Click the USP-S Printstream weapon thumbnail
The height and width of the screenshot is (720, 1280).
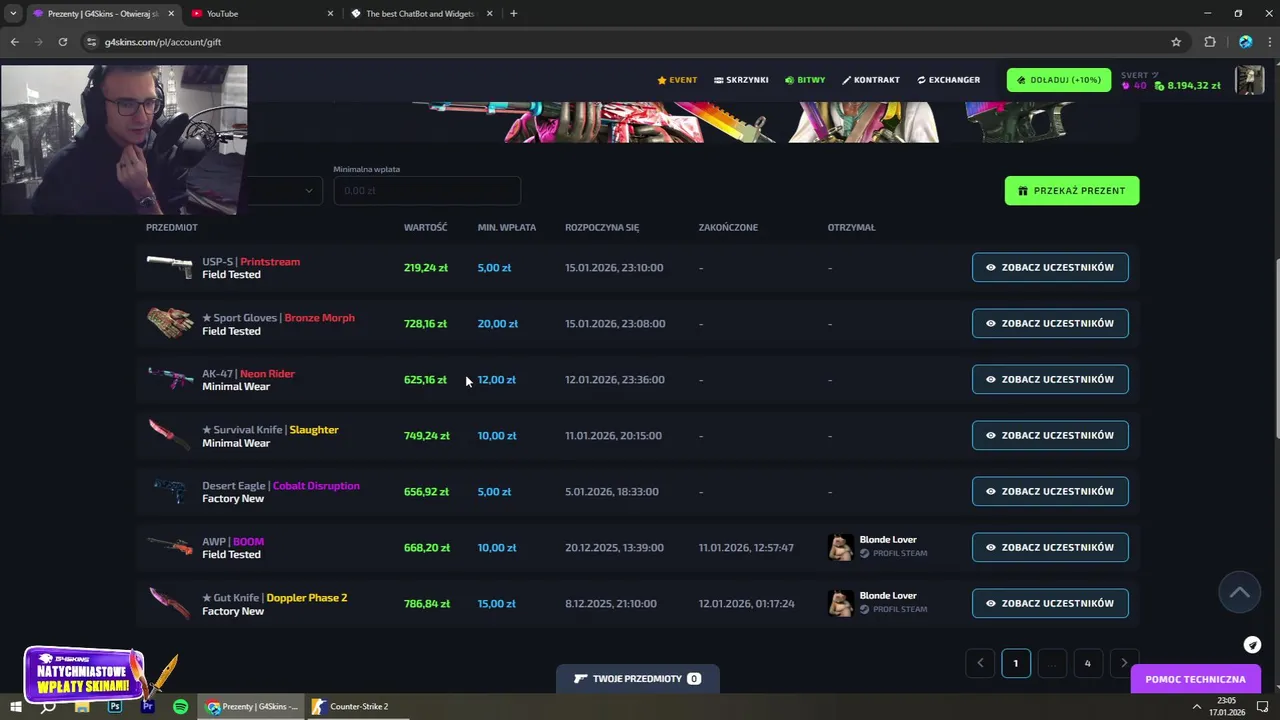tap(170, 267)
